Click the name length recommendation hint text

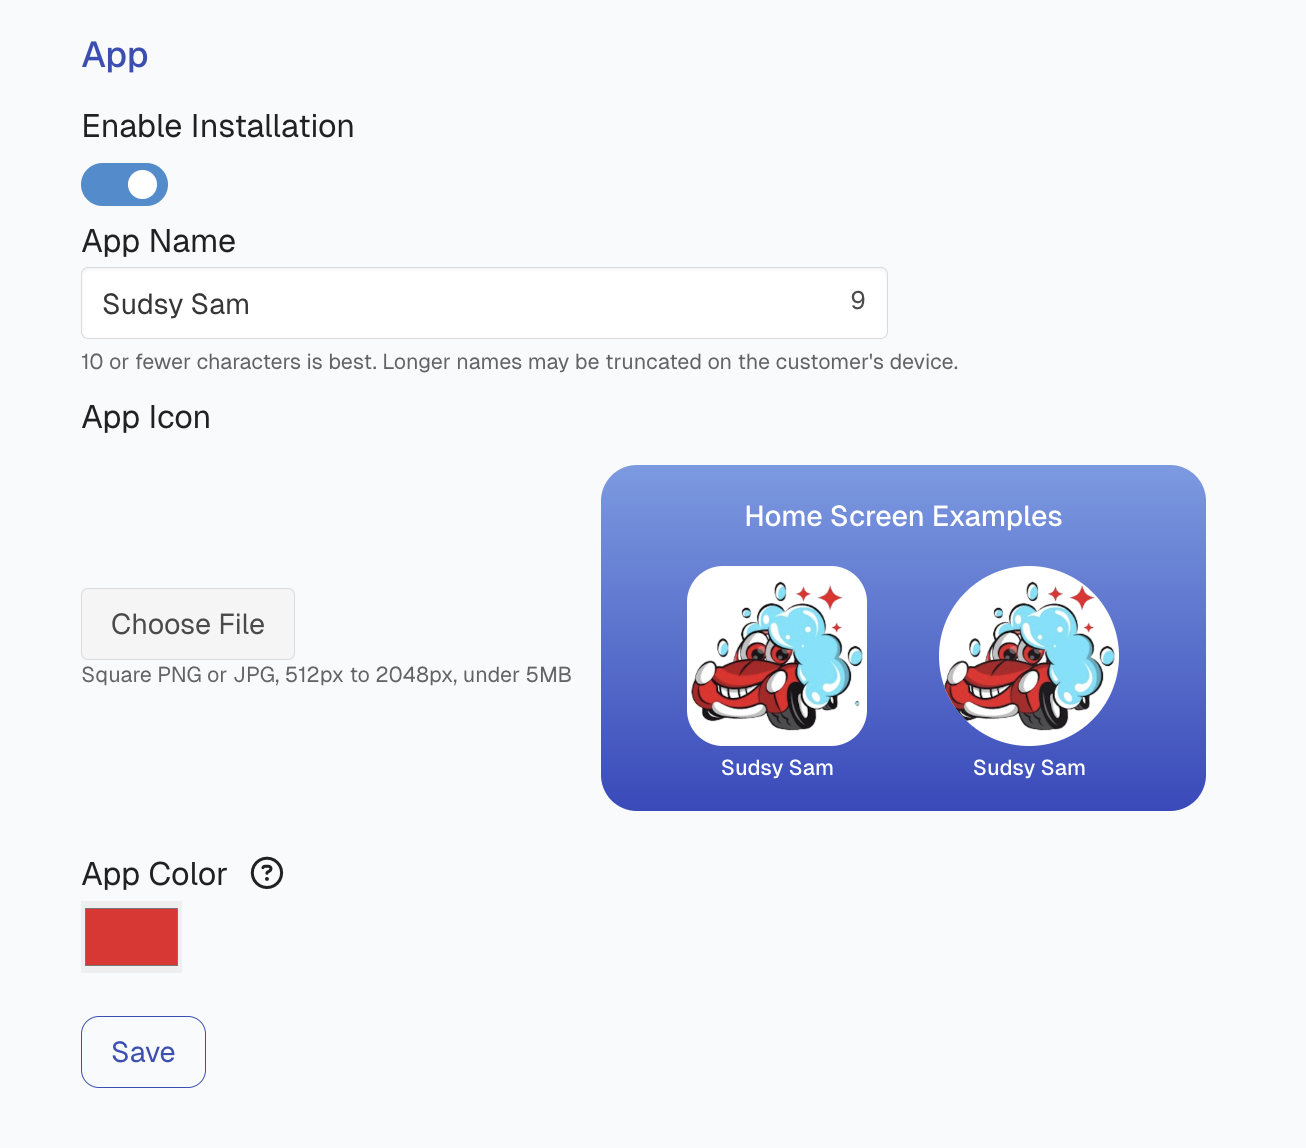(520, 362)
